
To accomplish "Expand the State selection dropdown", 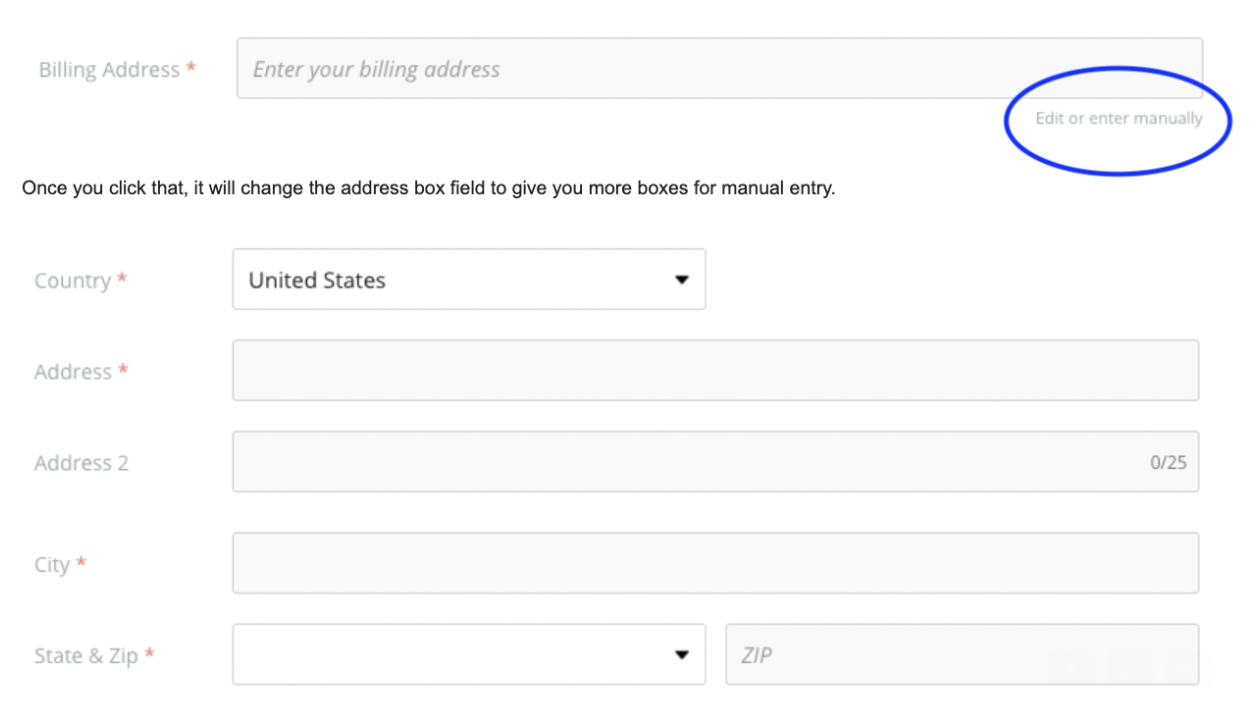I will pyautogui.click(x=469, y=655).
